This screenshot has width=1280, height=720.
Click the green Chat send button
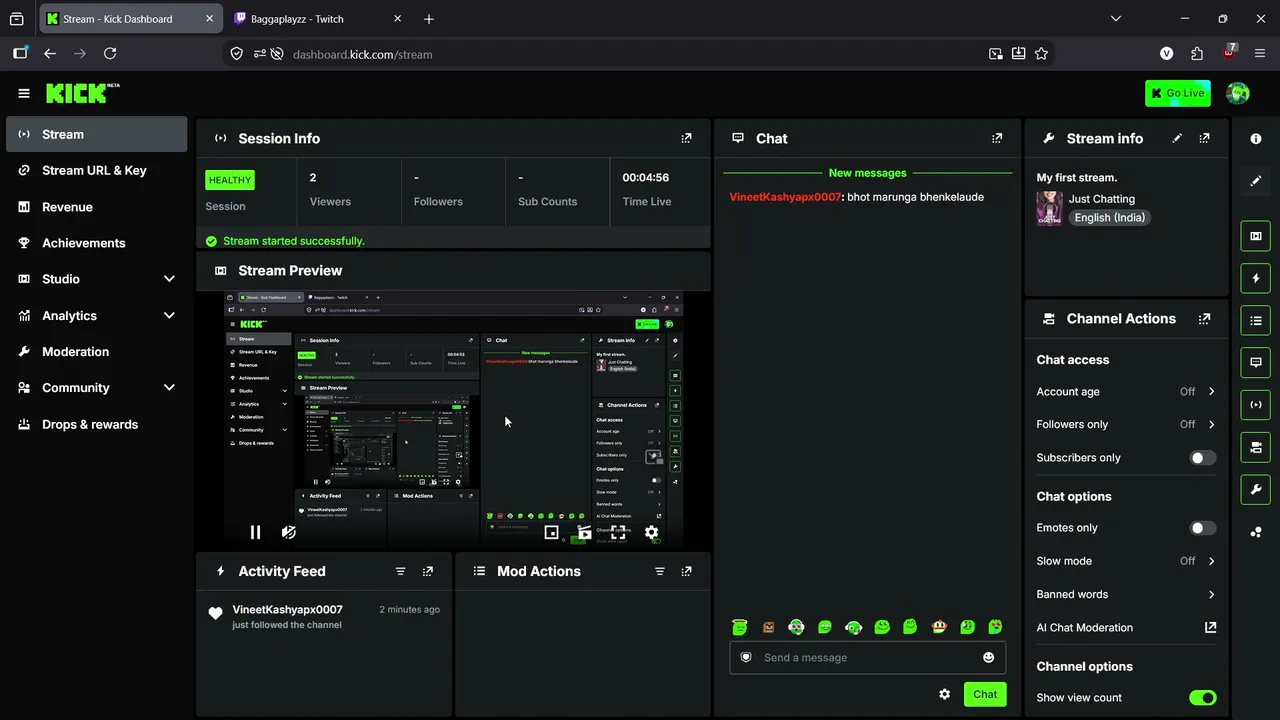coord(985,694)
